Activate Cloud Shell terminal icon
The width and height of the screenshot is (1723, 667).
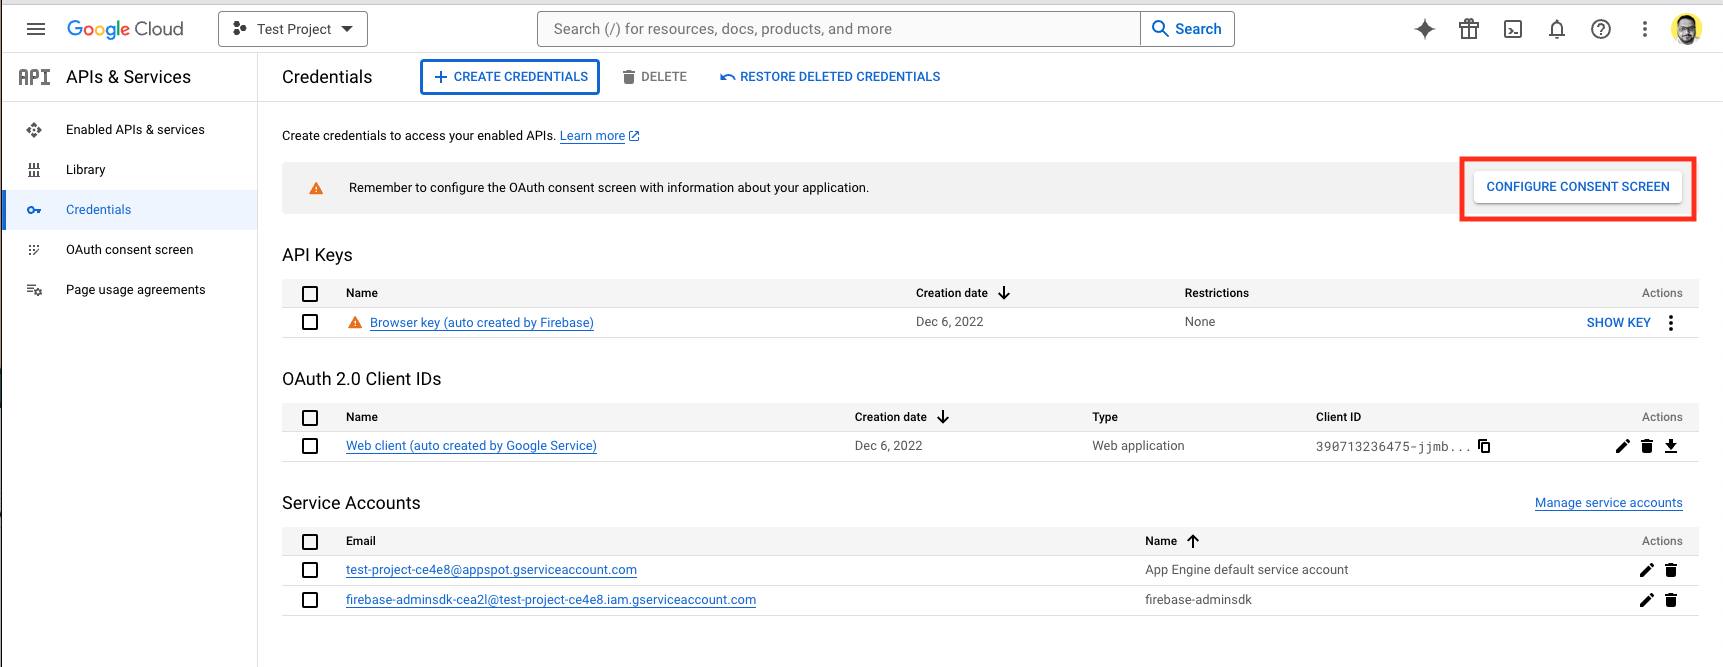point(1513,29)
